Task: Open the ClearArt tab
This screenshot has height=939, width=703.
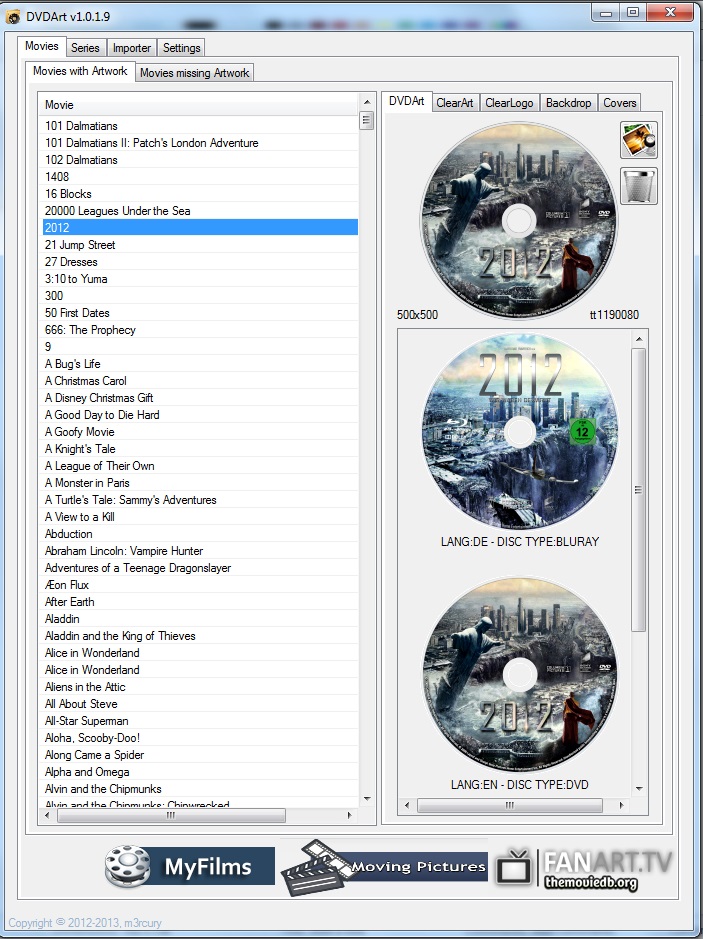Action: (454, 103)
